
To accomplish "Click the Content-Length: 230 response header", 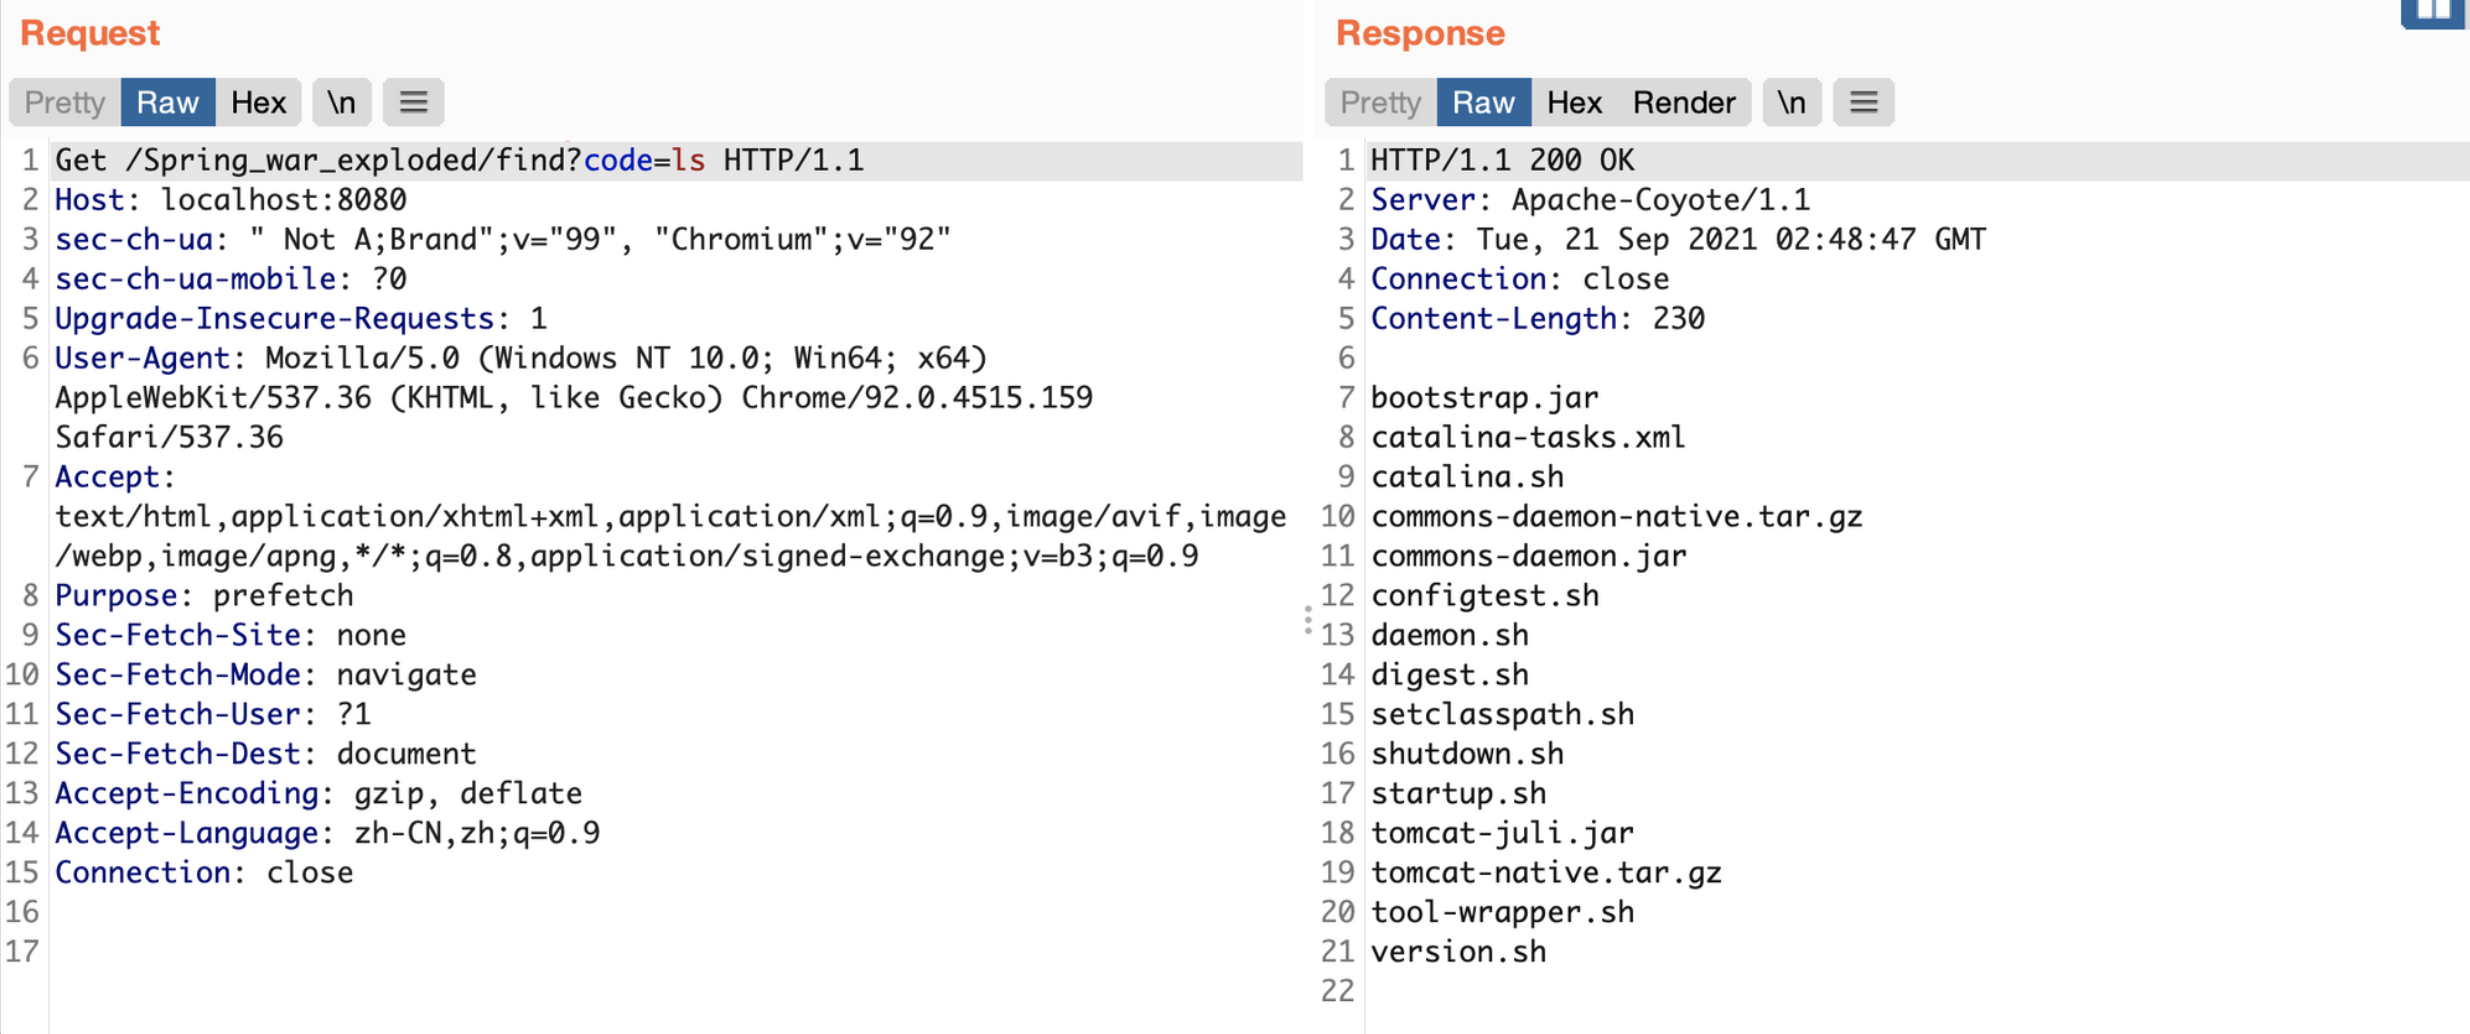I will [x=1537, y=318].
